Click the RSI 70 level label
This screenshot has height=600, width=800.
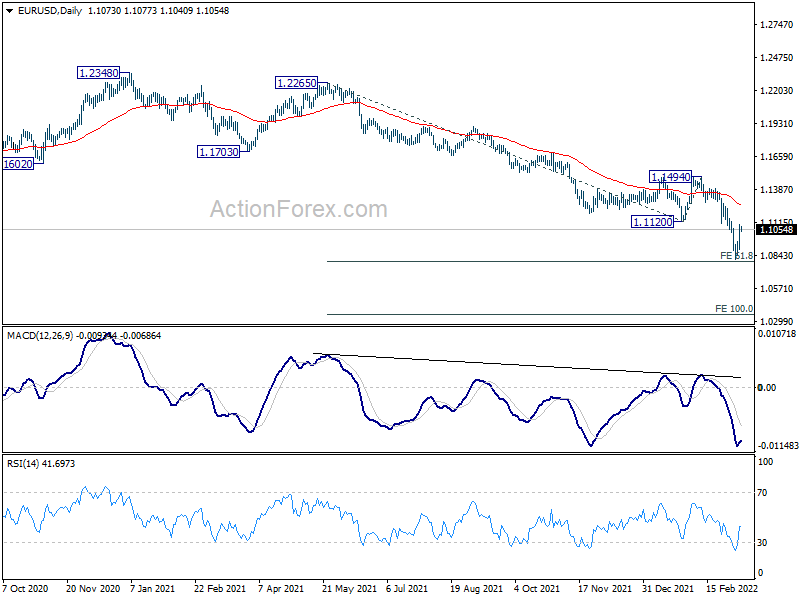tap(762, 493)
